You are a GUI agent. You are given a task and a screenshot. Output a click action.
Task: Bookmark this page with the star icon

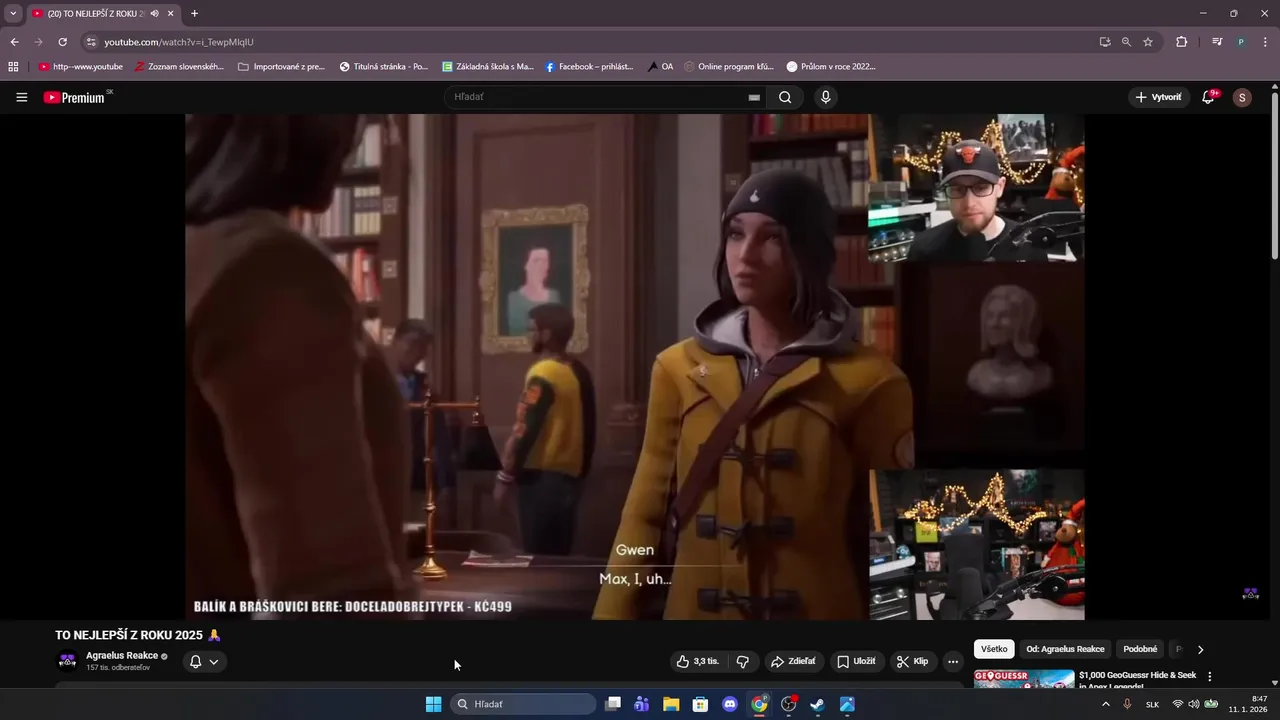[x=1148, y=42]
